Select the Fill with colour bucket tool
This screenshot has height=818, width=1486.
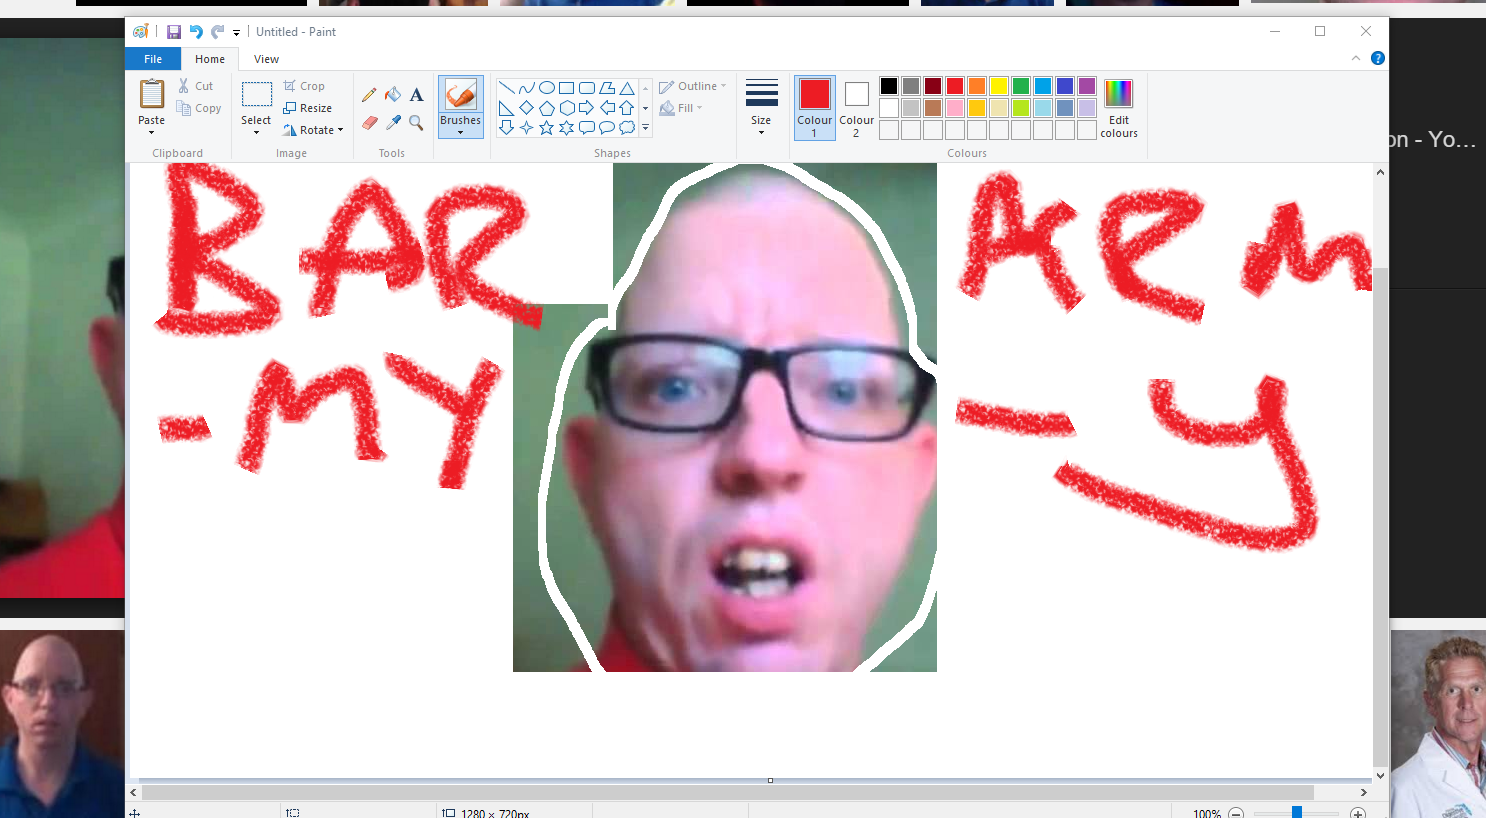(393, 95)
